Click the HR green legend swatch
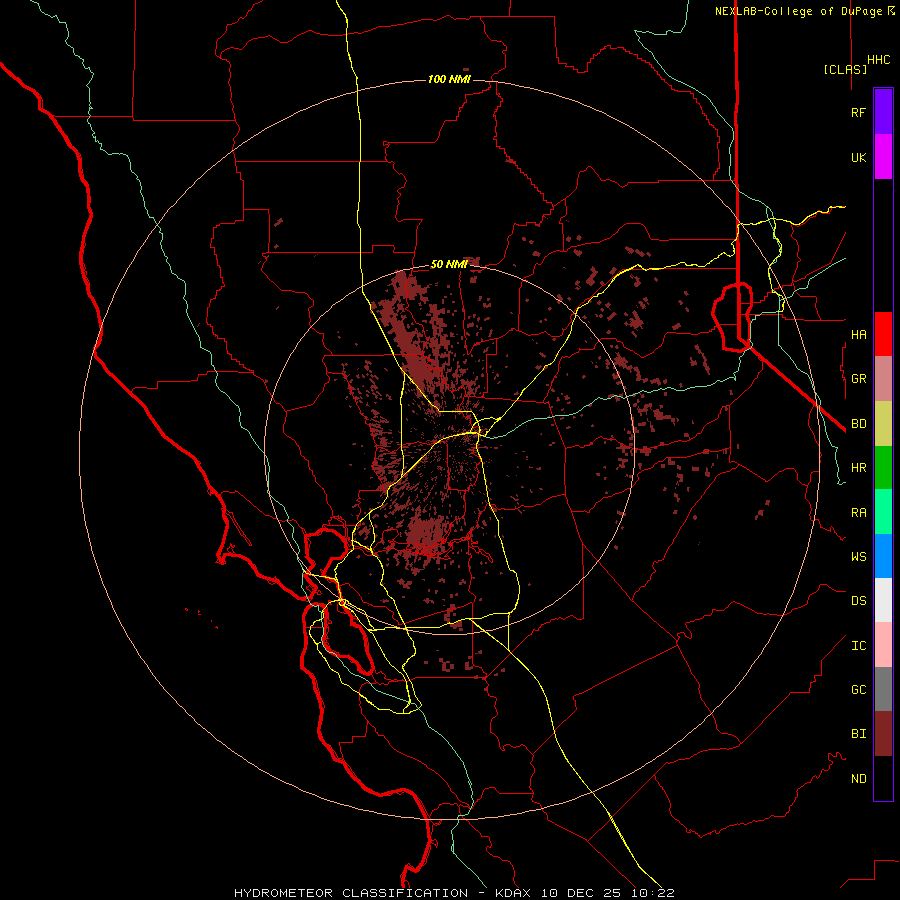This screenshot has width=900, height=900. point(883,468)
